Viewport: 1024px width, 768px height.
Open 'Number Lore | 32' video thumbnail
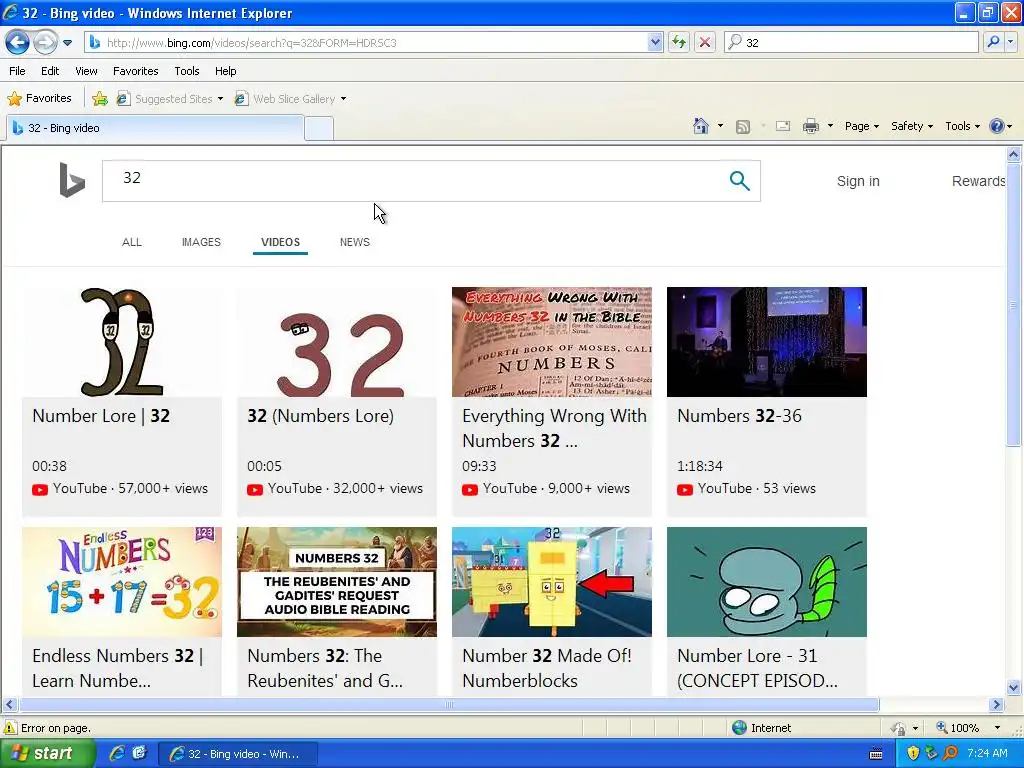pyautogui.click(x=122, y=342)
